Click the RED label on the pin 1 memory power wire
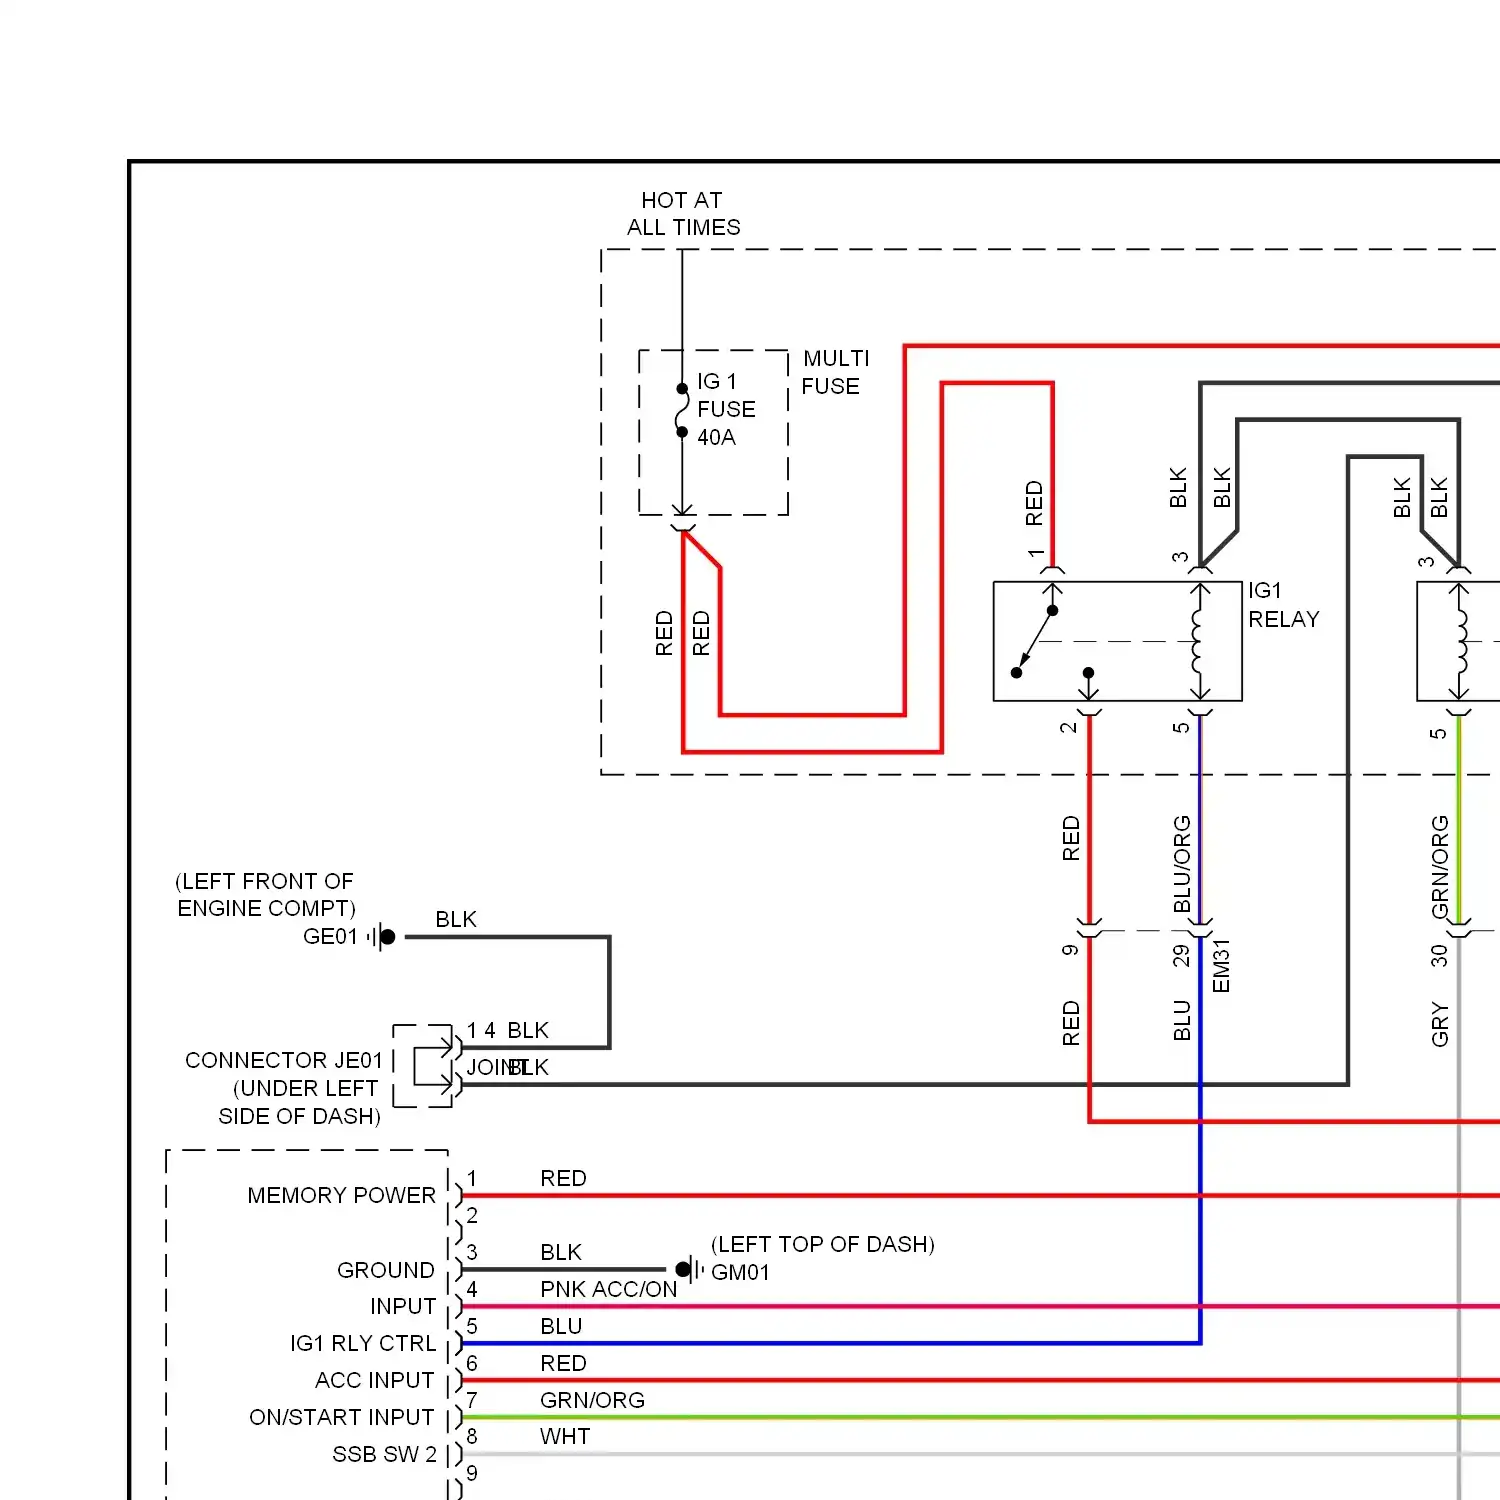 pos(563,1178)
